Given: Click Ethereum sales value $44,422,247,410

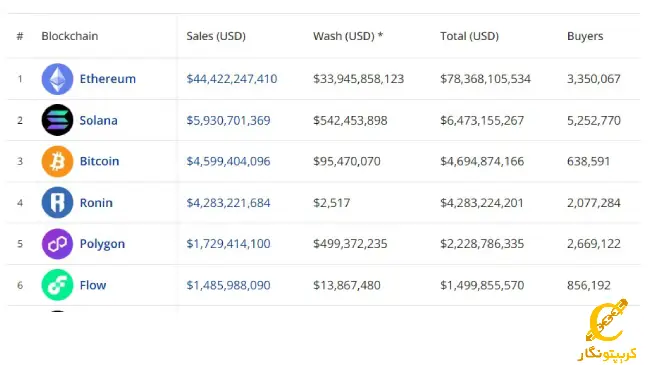Looking at the screenshot, I should [232, 79].
